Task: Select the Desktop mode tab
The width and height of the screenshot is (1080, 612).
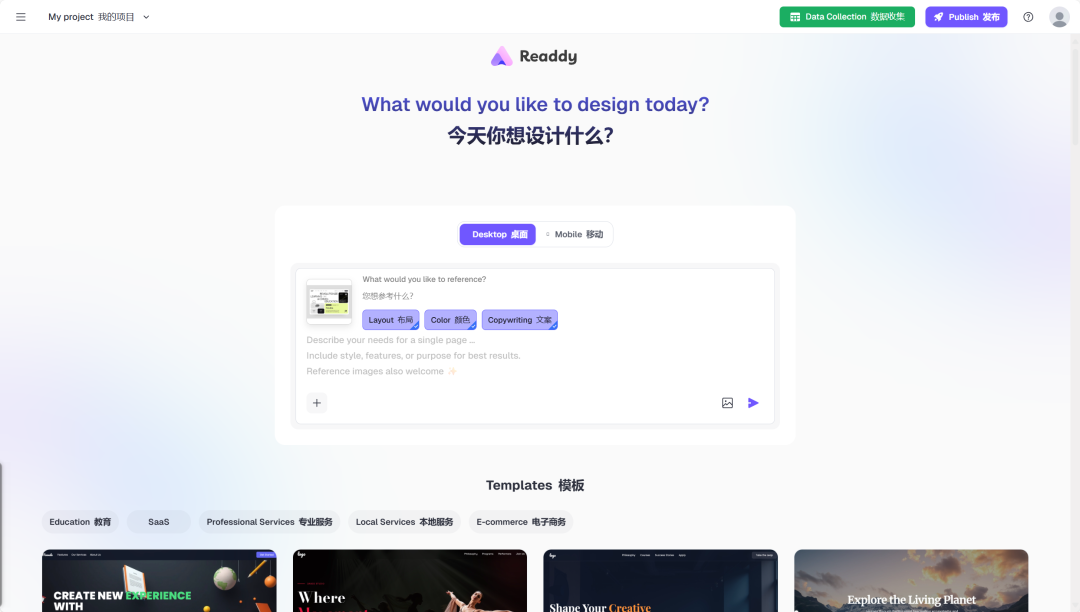Action: click(498, 234)
